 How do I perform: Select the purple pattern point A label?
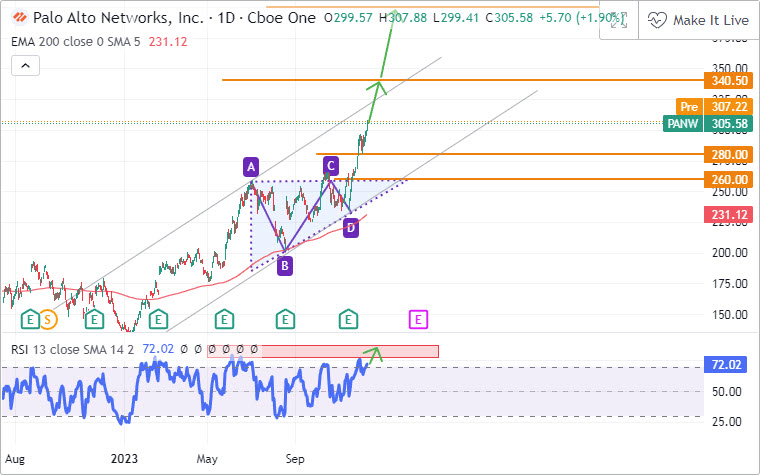tap(251, 166)
